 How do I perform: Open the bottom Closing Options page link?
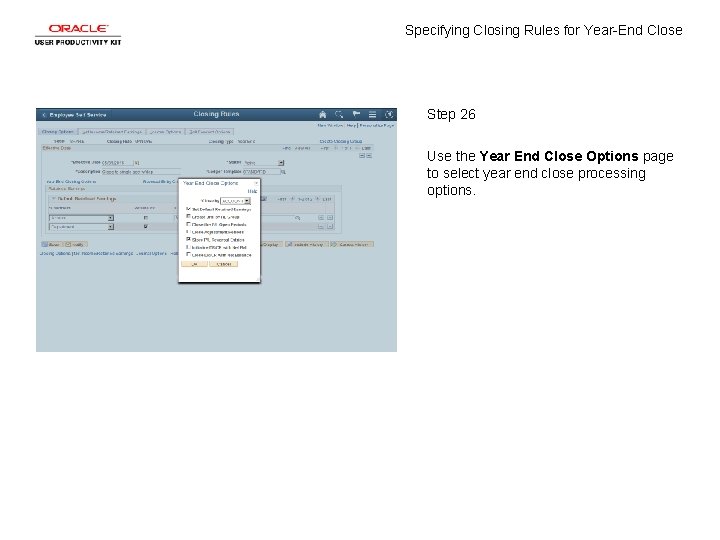(x=54, y=253)
